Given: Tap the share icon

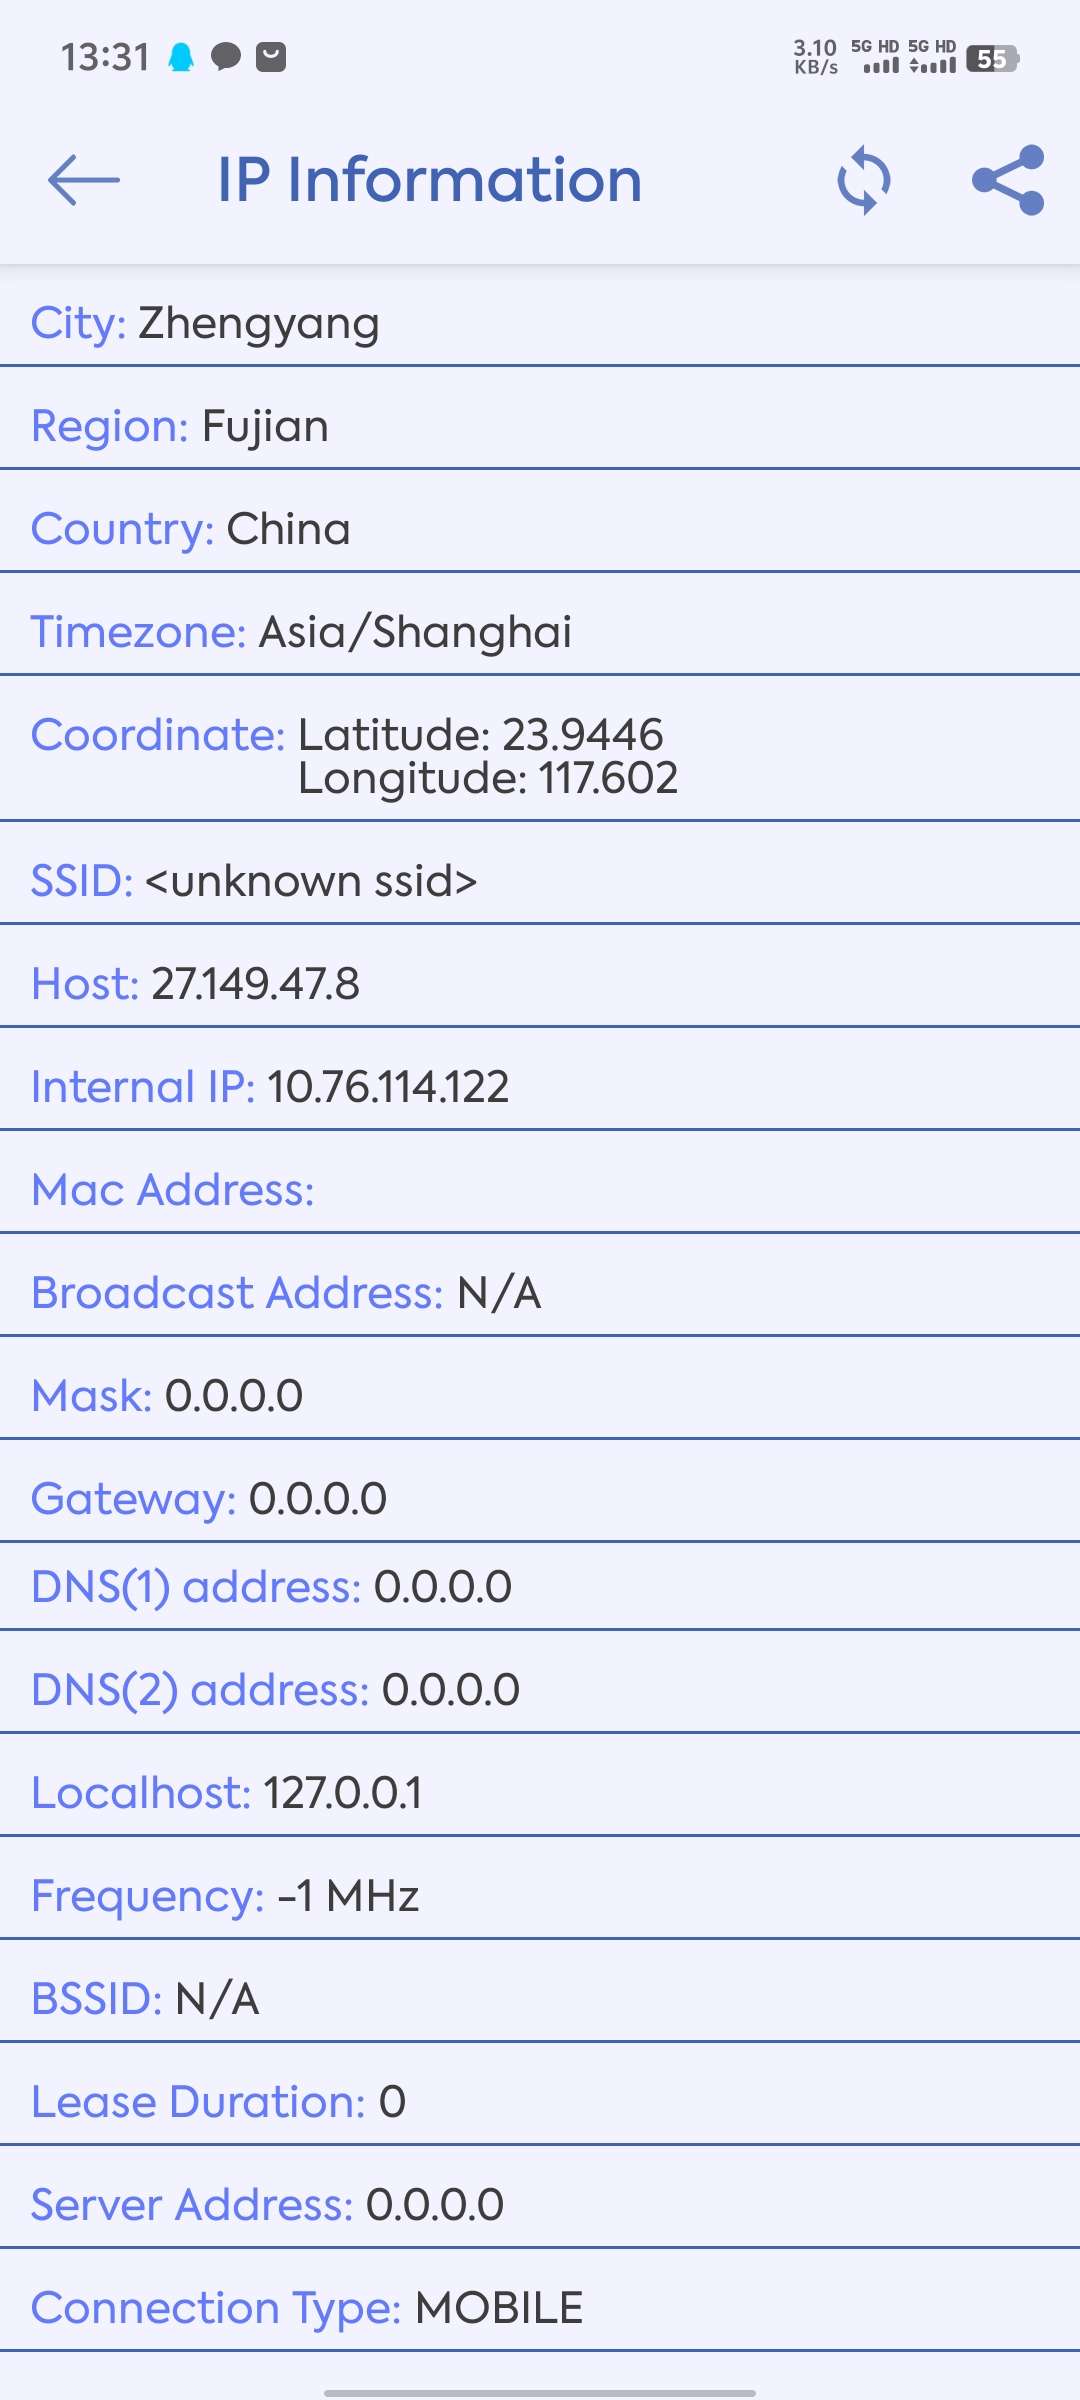Looking at the screenshot, I should coord(1008,180).
